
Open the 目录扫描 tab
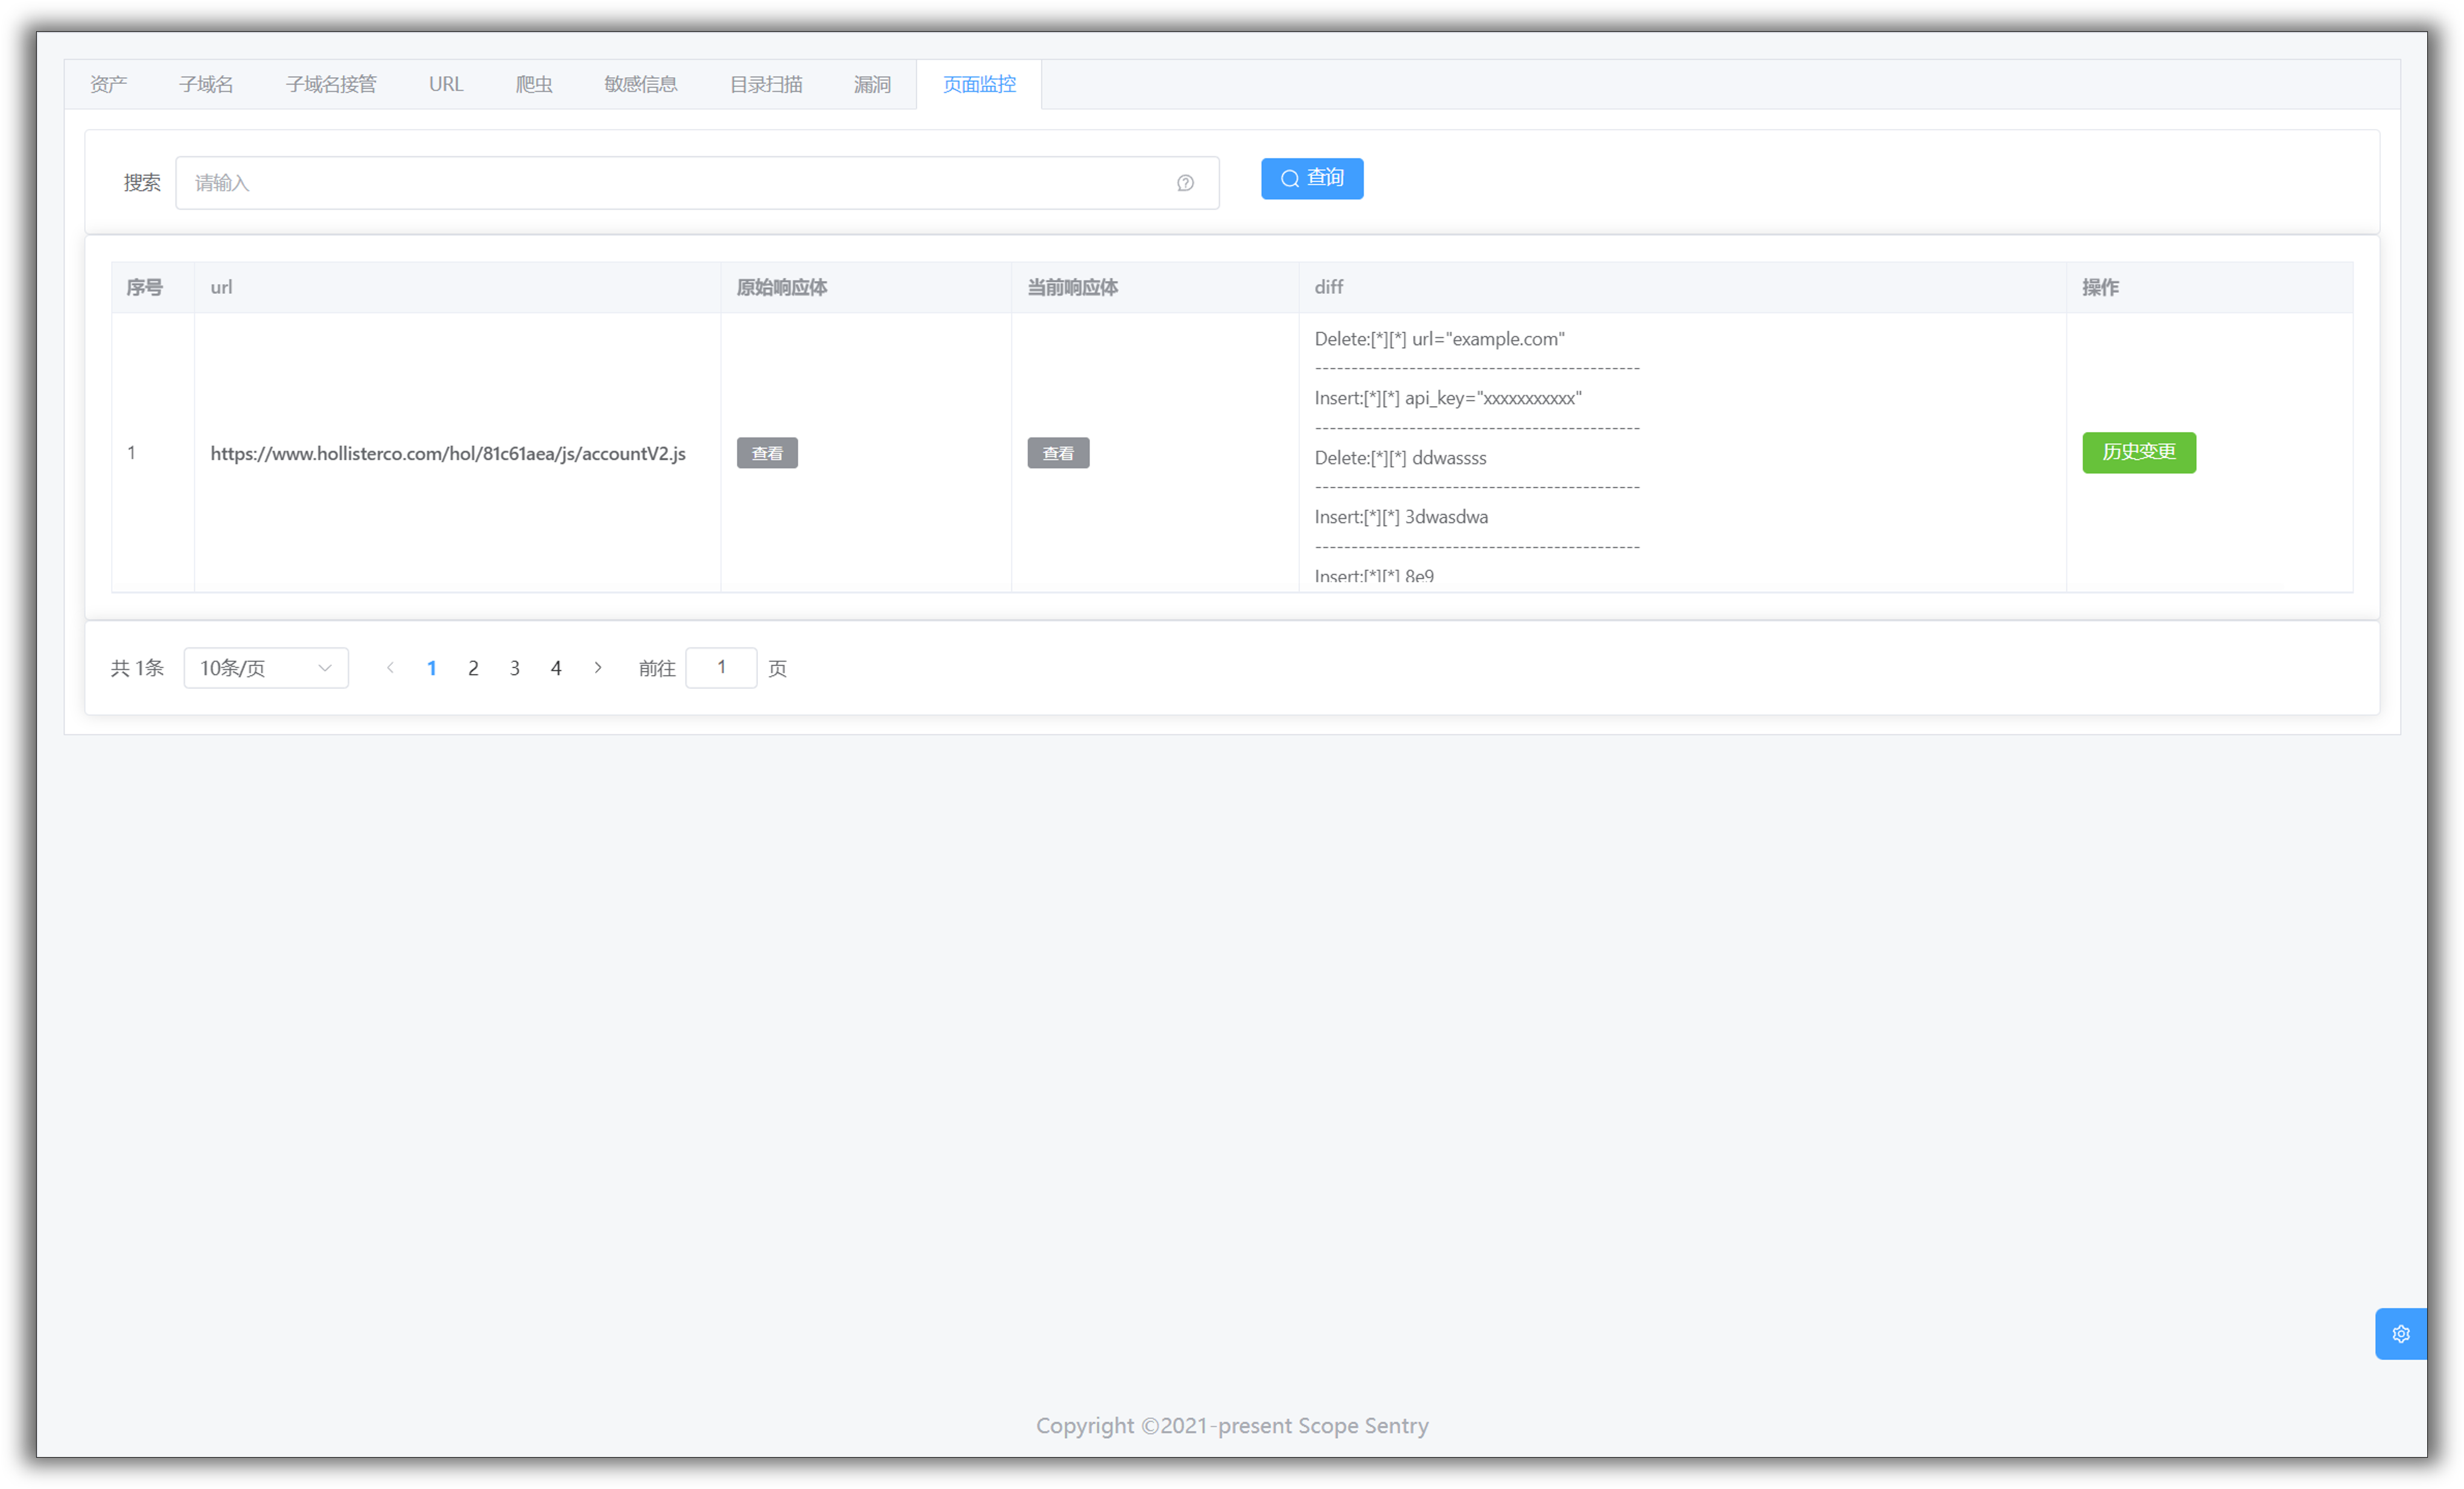point(766,85)
